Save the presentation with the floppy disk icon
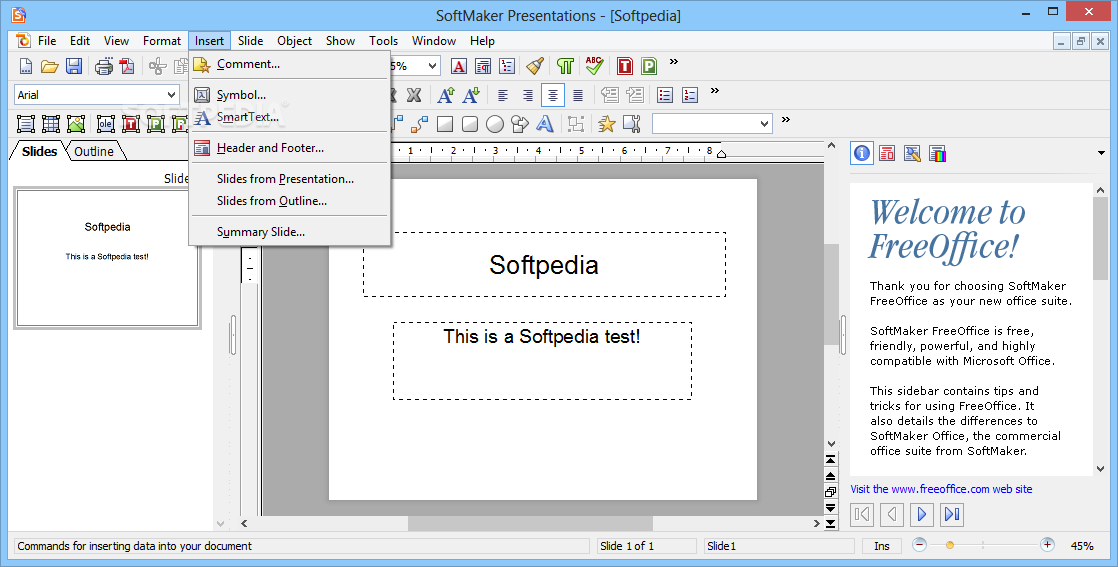Screen dimensions: 1118x567 point(73,66)
